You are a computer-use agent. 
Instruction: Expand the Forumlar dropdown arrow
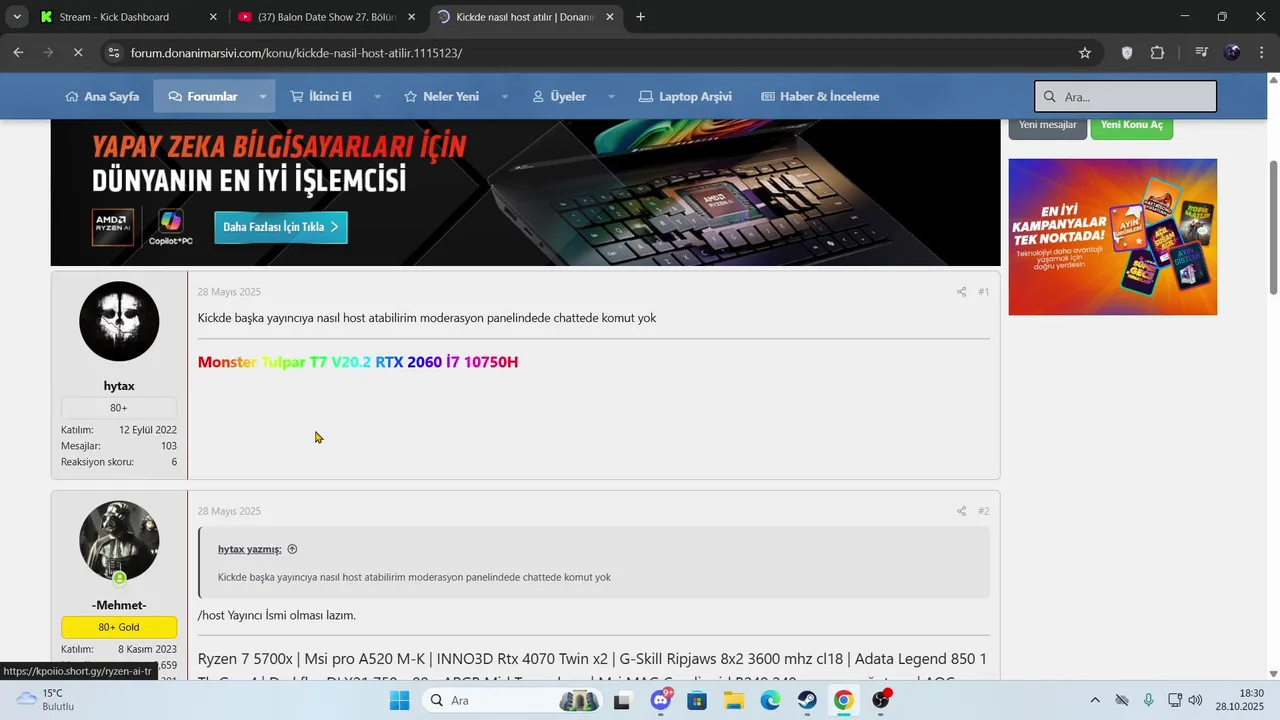pos(262,97)
